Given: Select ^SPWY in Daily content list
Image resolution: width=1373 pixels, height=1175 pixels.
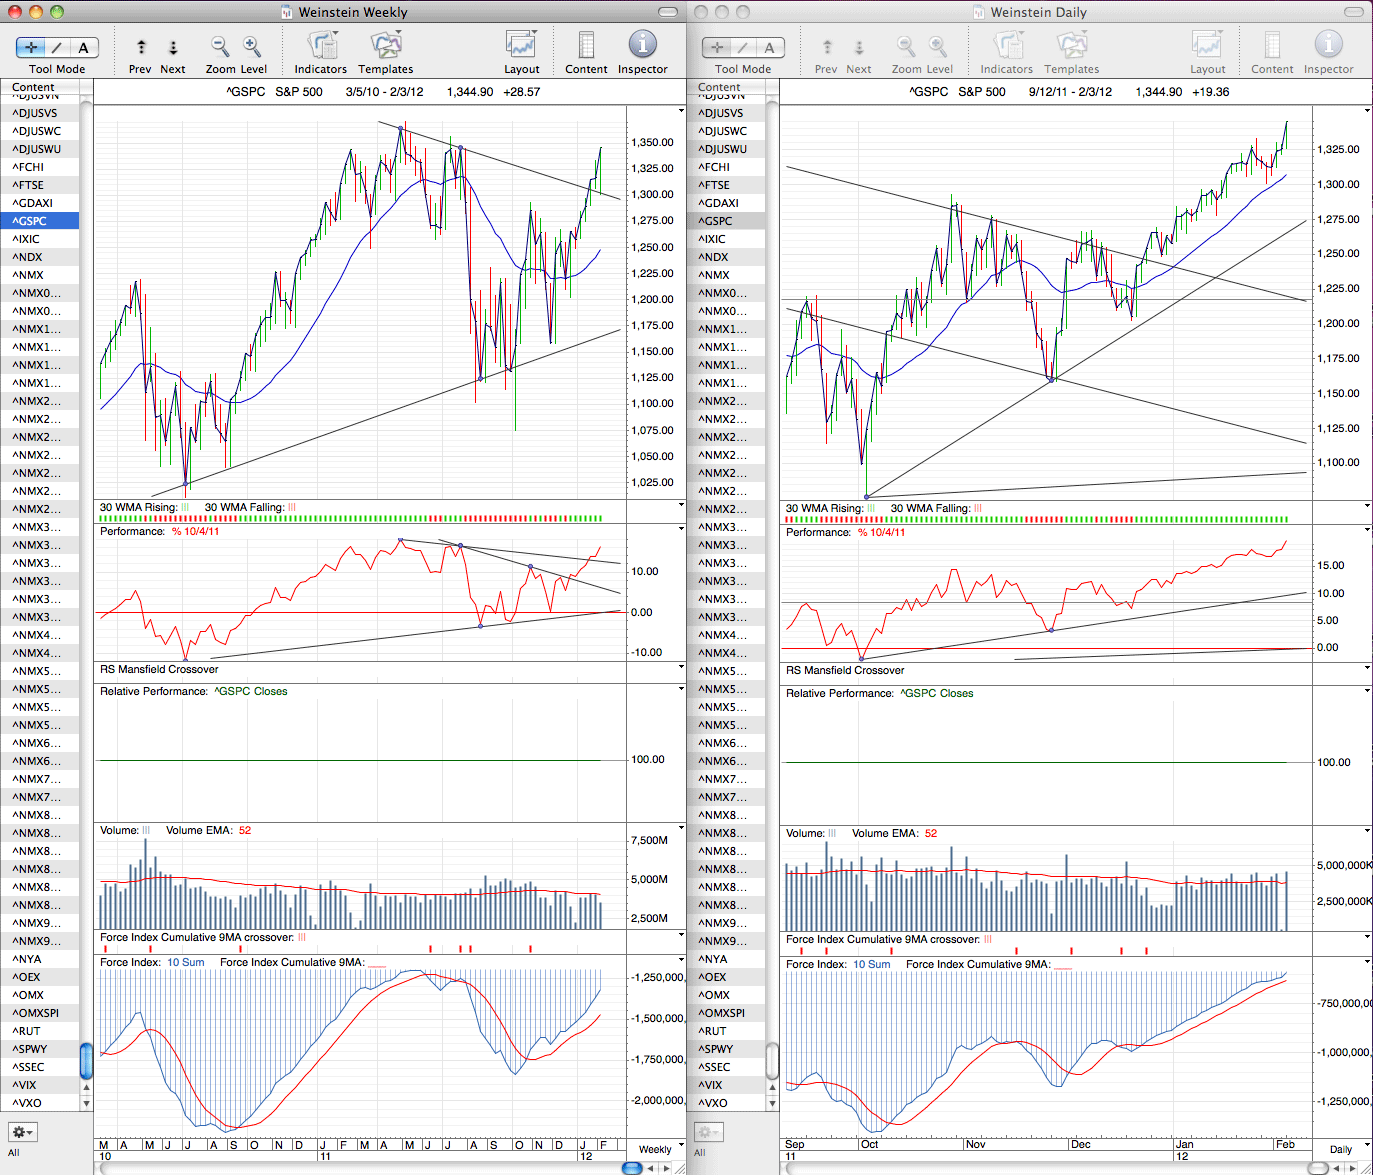Looking at the screenshot, I should click(726, 1049).
